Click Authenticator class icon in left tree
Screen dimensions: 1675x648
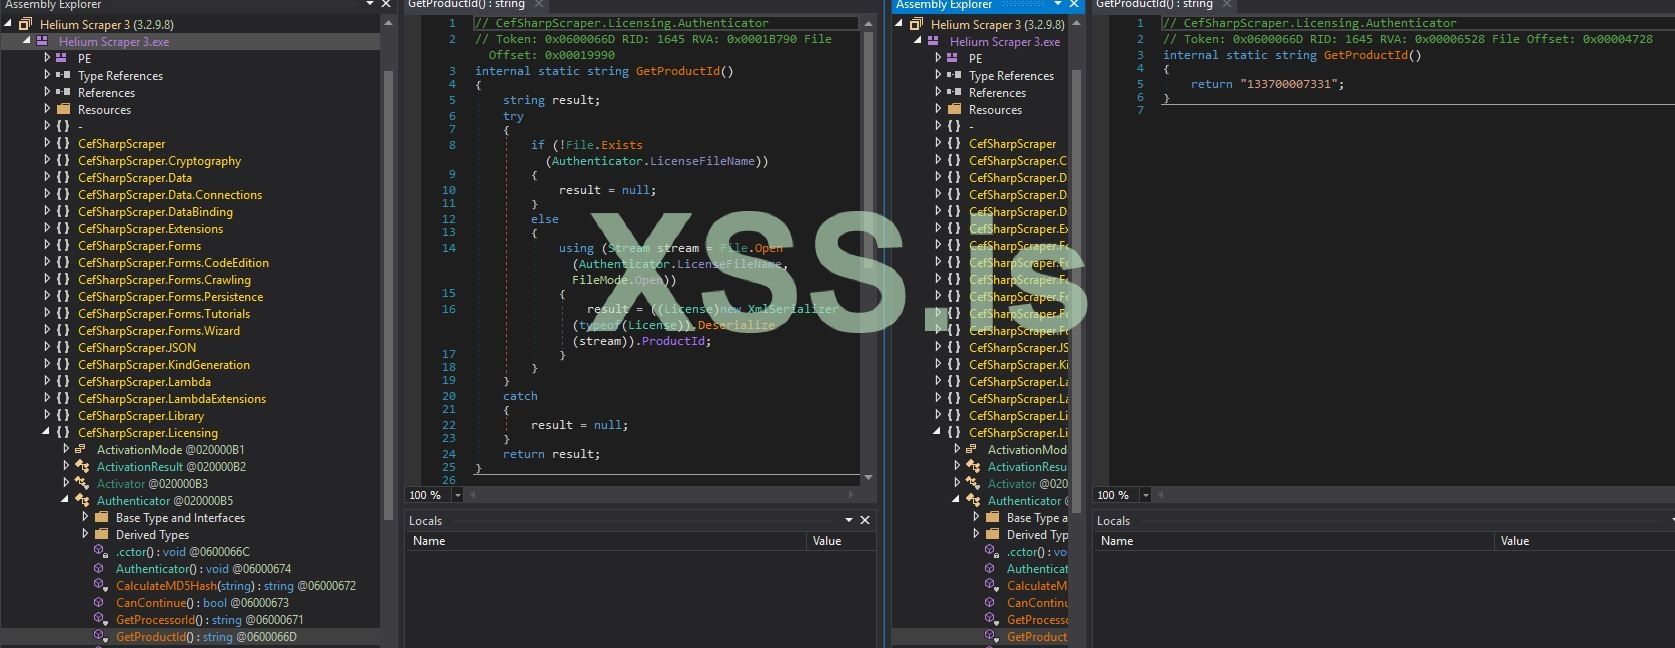coord(82,500)
